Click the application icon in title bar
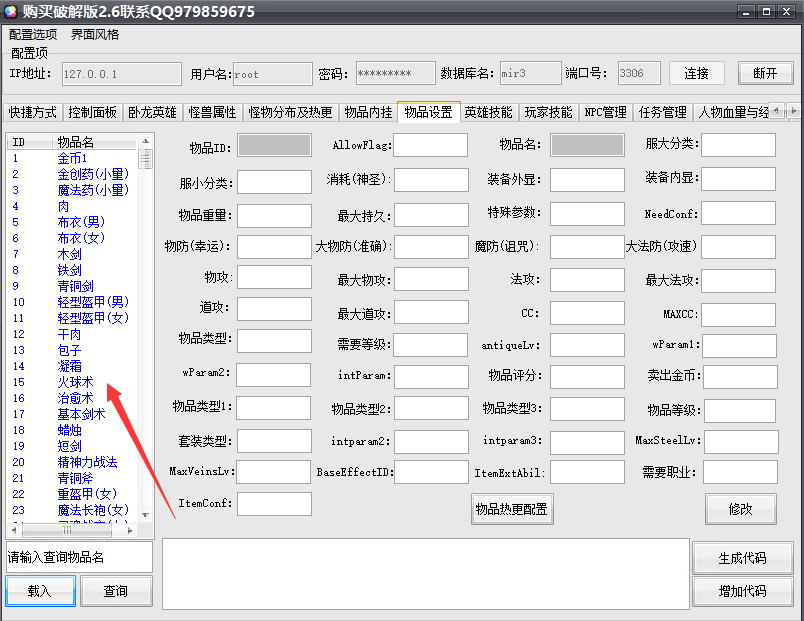Viewport: 804px width, 621px height. (11, 11)
